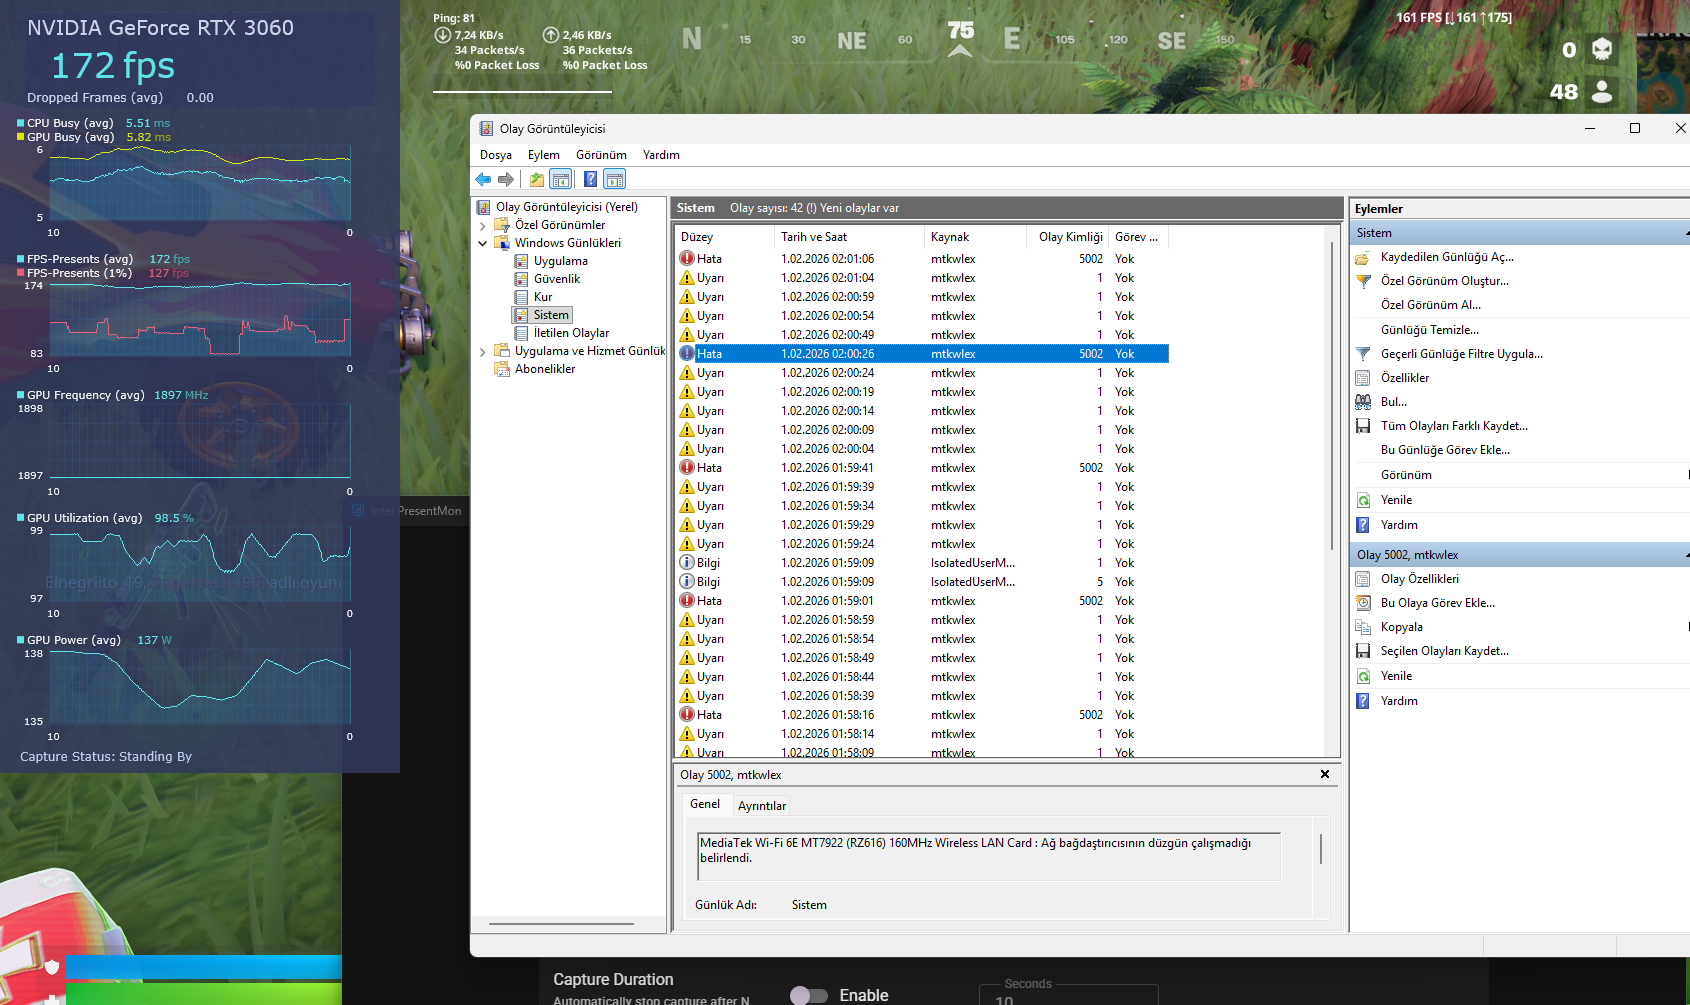Click the Özellikler properties icon
The height and width of the screenshot is (1005, 1690).
pyautogui.click(x=1362, y=378)
